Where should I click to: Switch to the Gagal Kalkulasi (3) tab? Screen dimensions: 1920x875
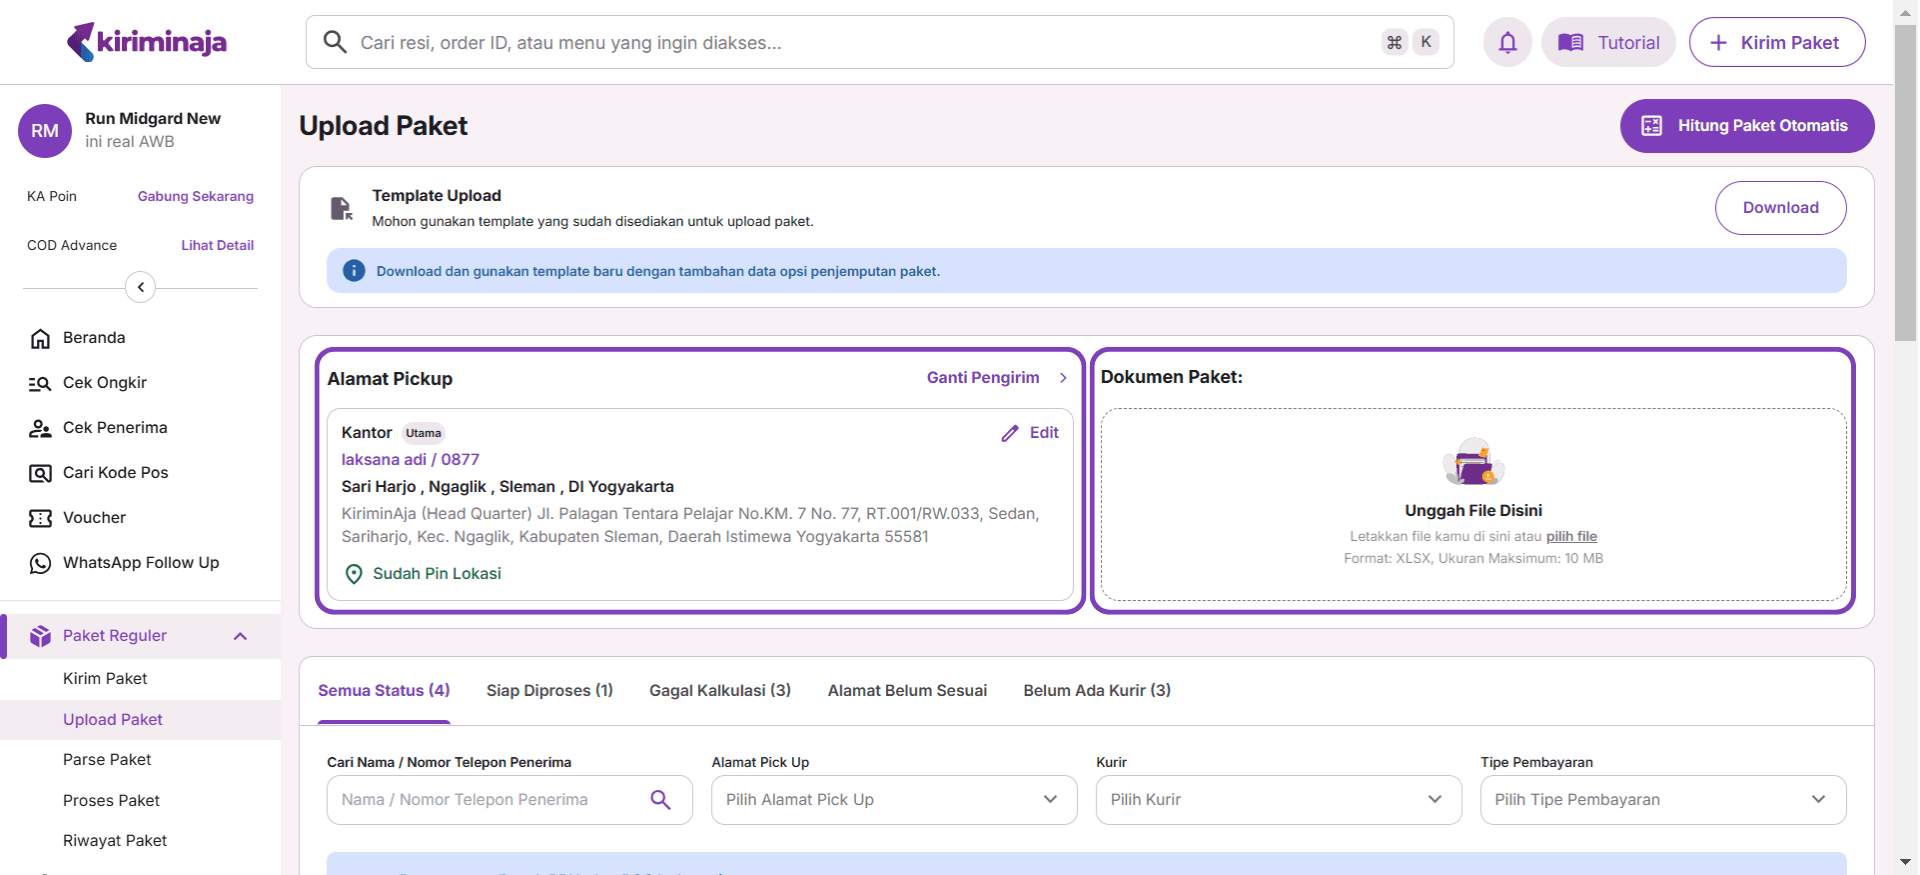coord(719,691)
